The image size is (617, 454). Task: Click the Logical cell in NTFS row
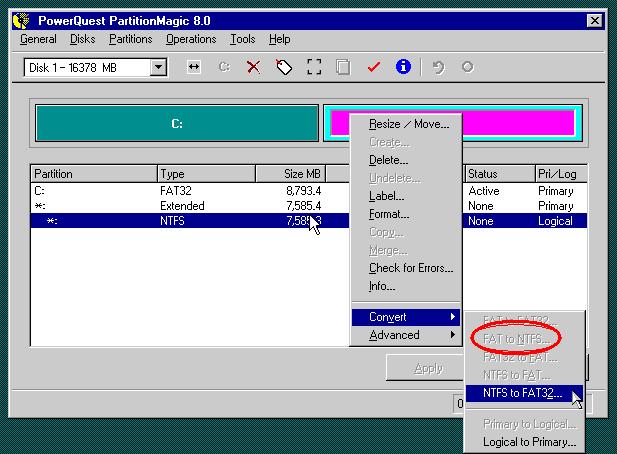[555, 221]
